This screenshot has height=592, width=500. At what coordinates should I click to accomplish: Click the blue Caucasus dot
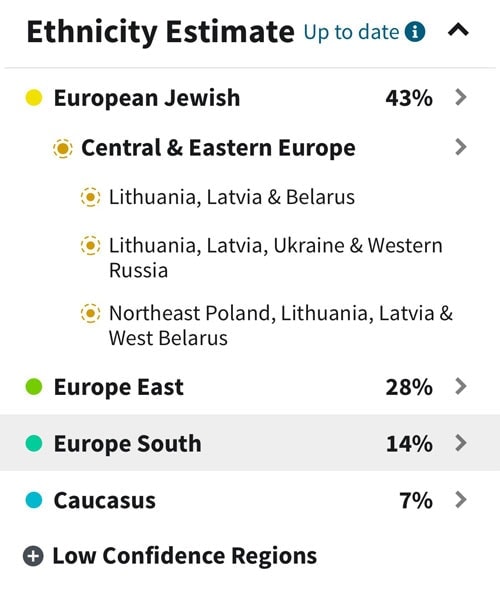tap(34, 500)
